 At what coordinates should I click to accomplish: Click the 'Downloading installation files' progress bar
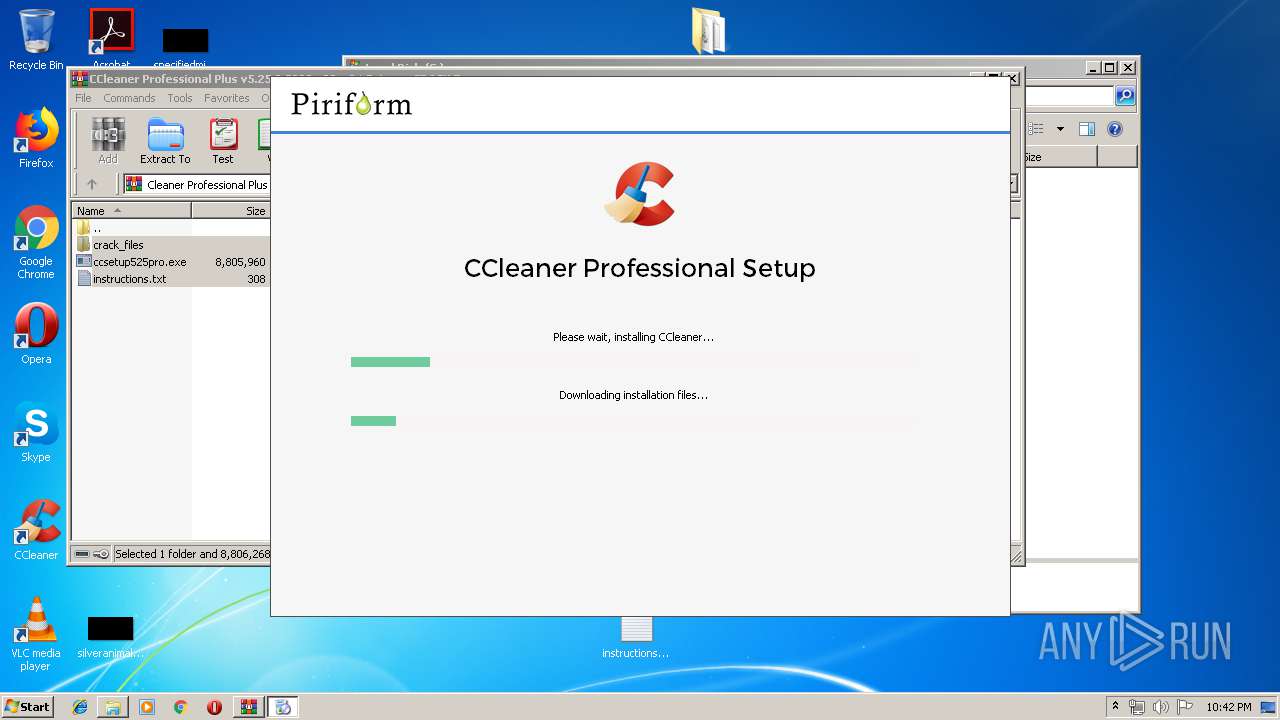pyautogui.click(x=635, y=421)
